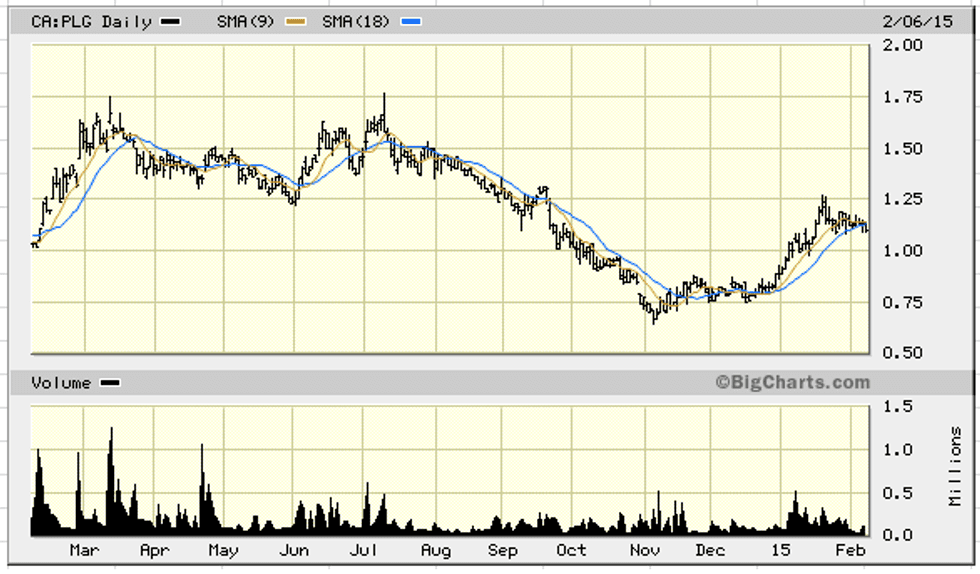Click the 0.50 price axis label
The width and height of the screenshot is (980, 574).
click(x=901, y=352)
